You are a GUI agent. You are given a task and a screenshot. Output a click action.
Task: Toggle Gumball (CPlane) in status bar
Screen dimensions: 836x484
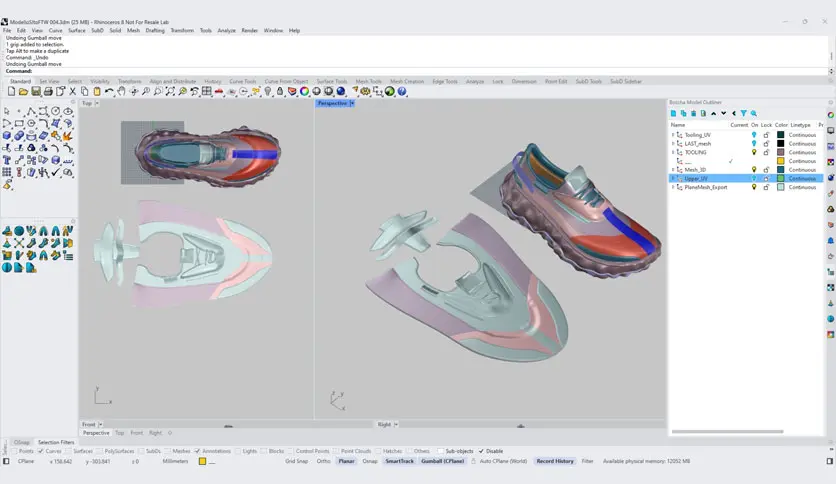443,461
